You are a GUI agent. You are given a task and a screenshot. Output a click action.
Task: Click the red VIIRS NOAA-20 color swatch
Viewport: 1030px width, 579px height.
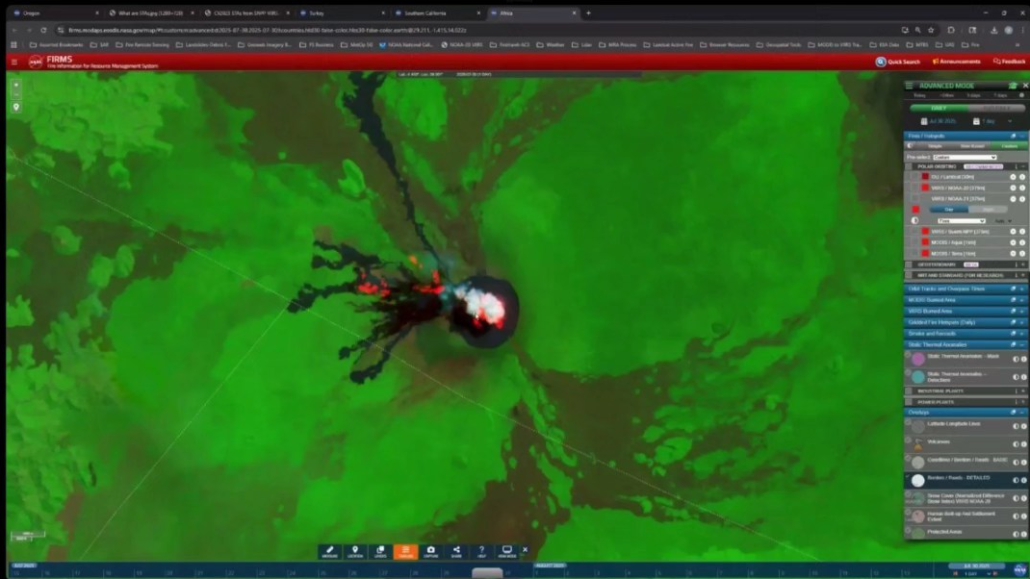[x=926, y=188]
